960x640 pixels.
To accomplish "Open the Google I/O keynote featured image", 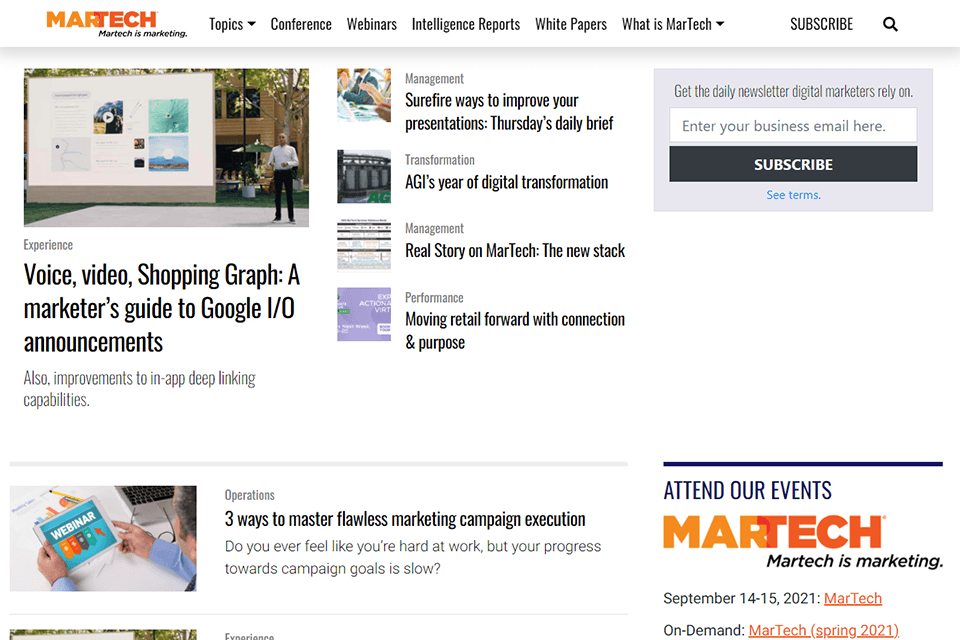I will point(166,148).
